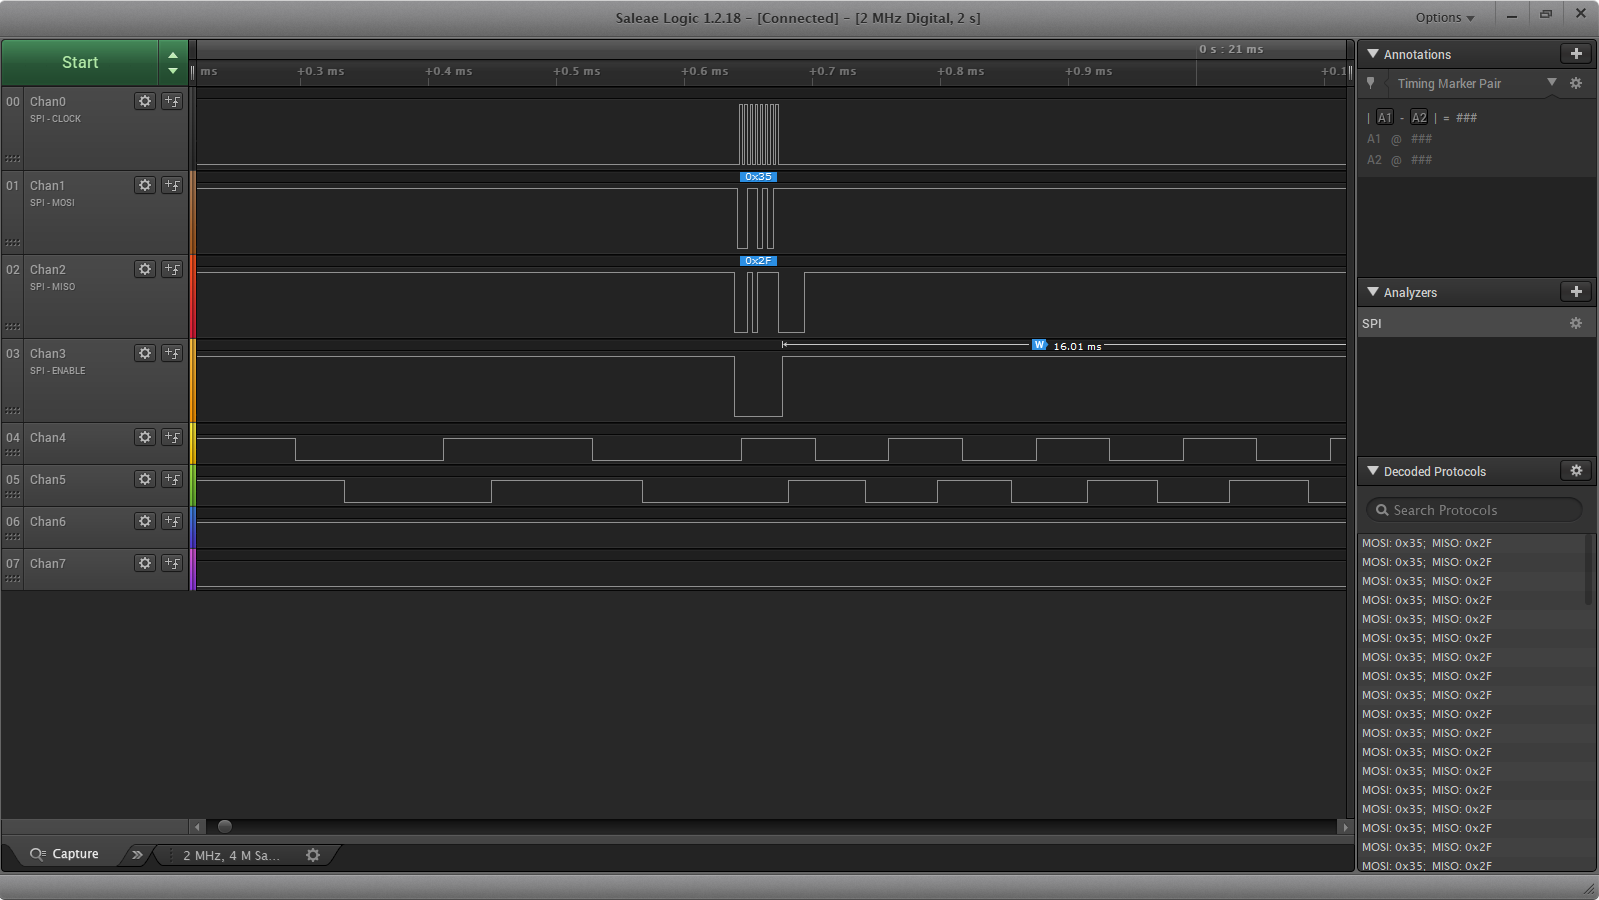The width and height of the screenshot is (1599, 900).
Task: Open the Options menu
Action: 1445,17
